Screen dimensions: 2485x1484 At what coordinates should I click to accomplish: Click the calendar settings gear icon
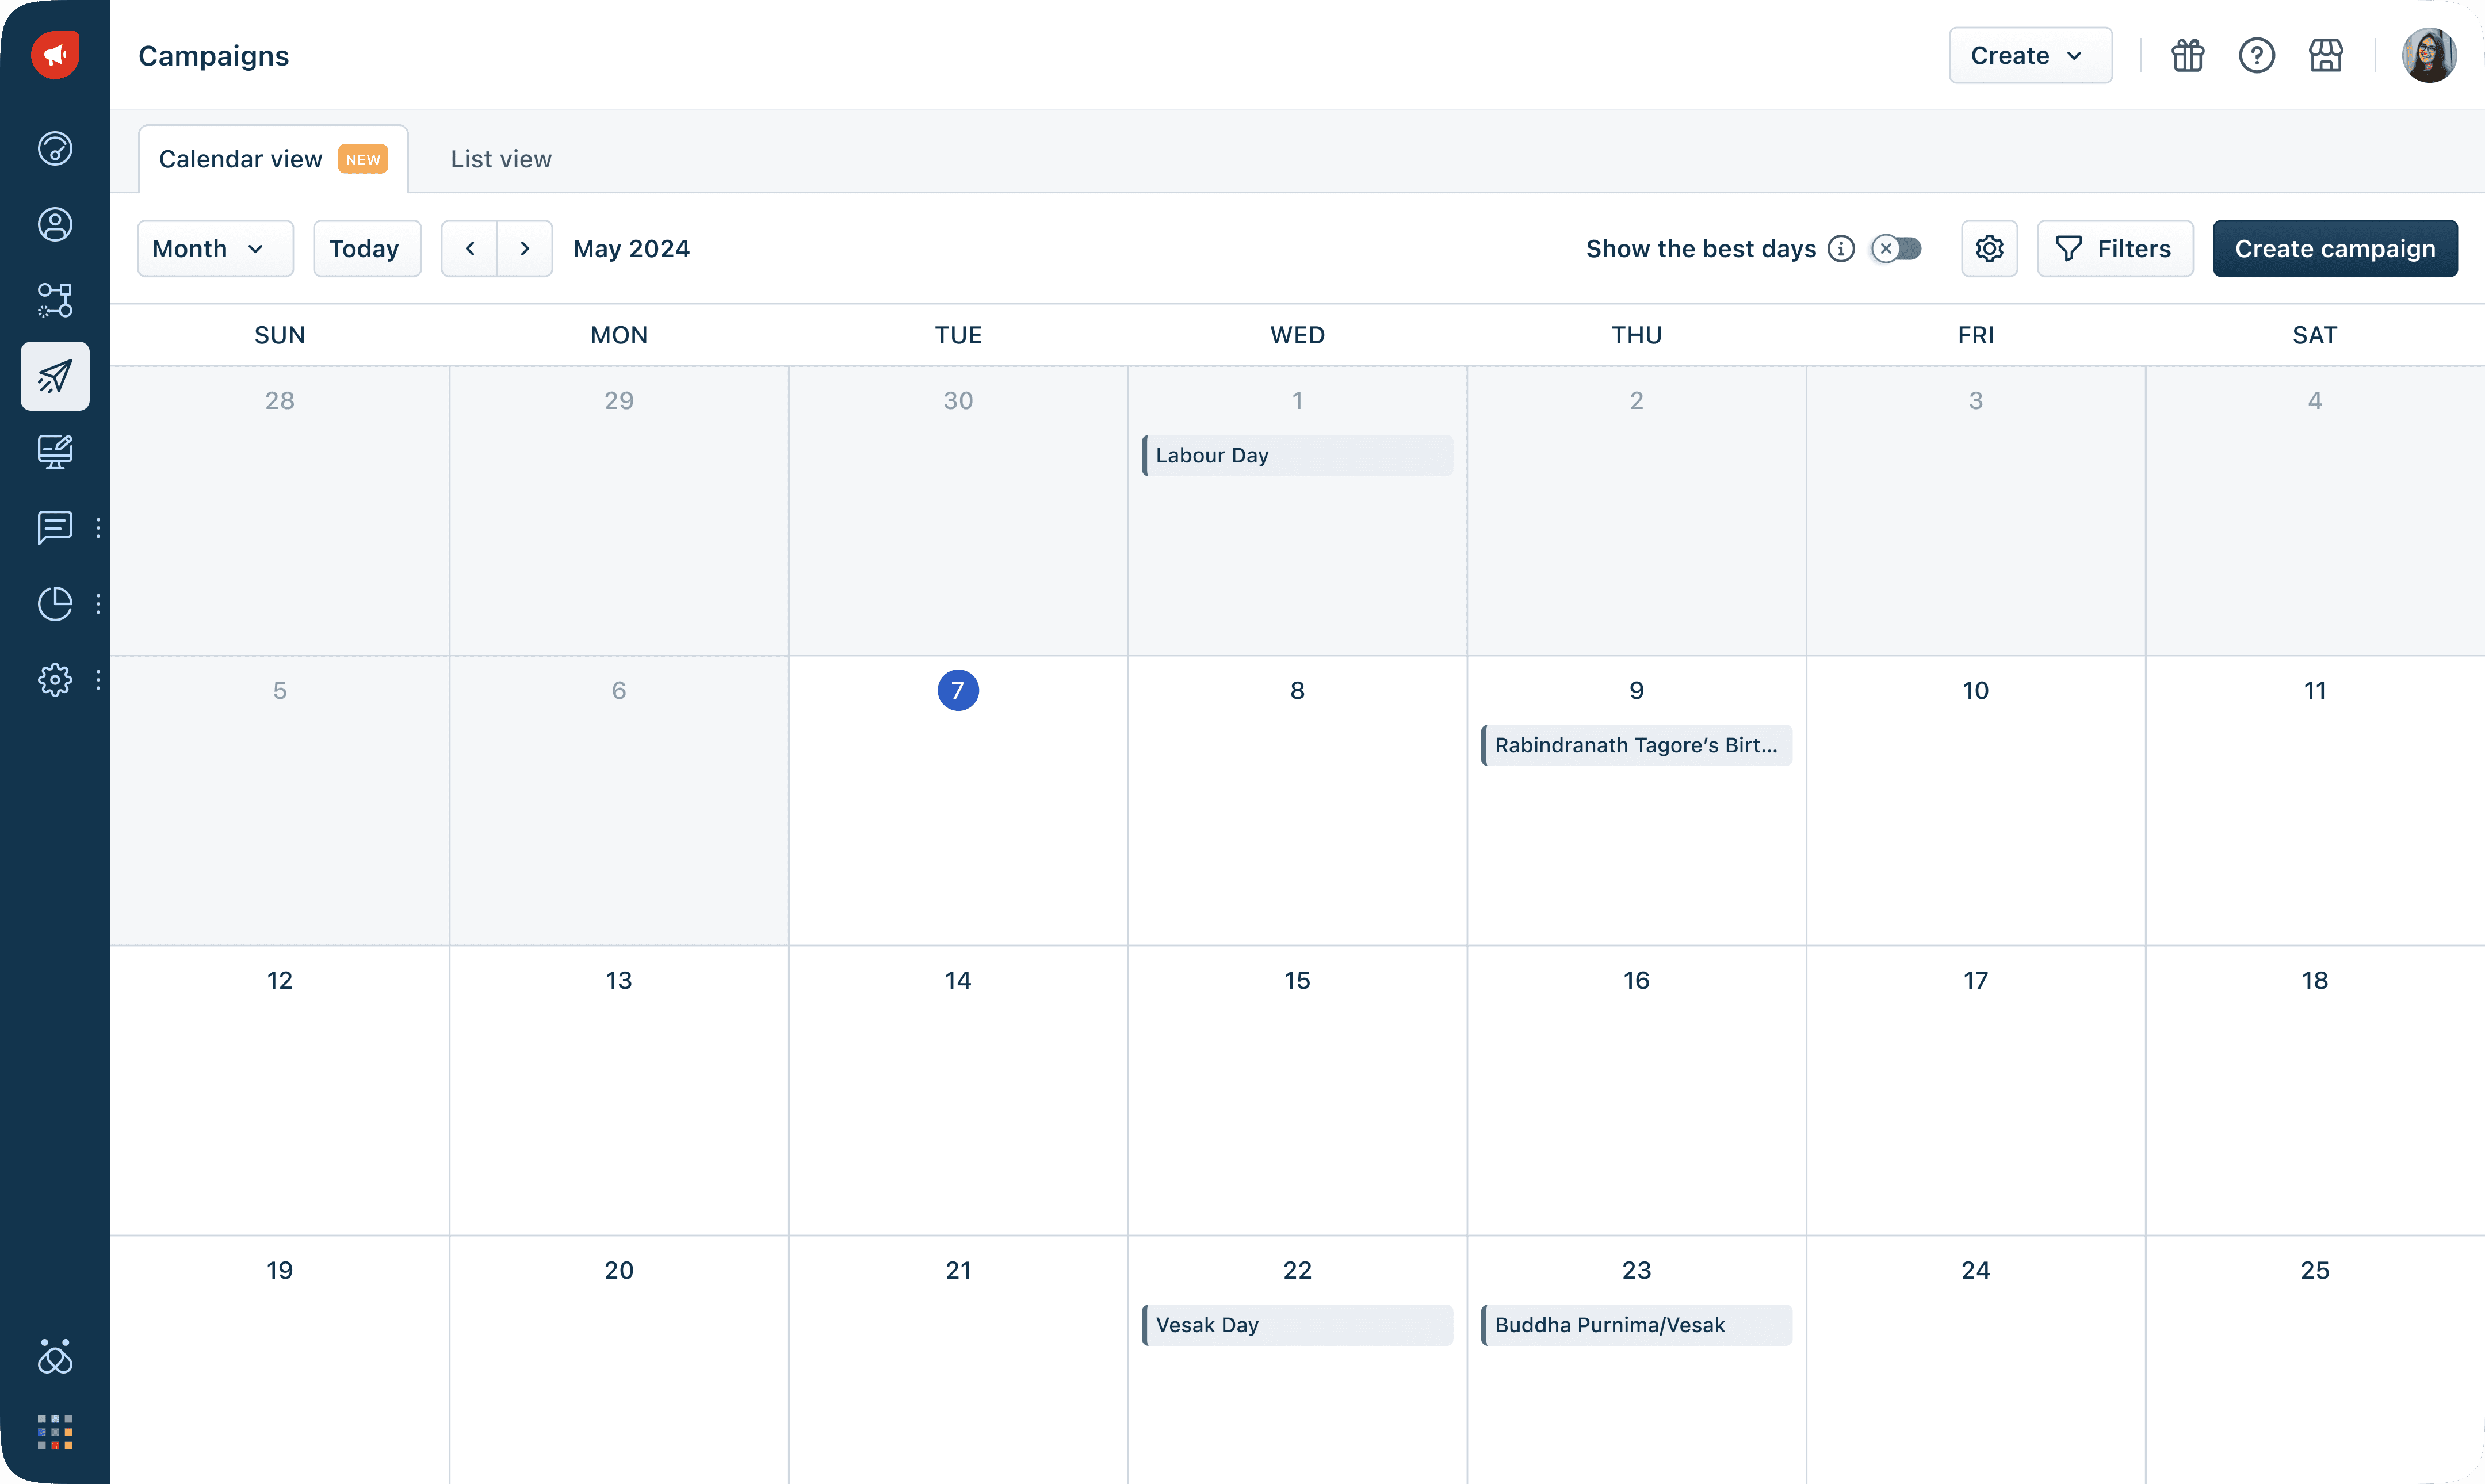tap(1989, 248)
